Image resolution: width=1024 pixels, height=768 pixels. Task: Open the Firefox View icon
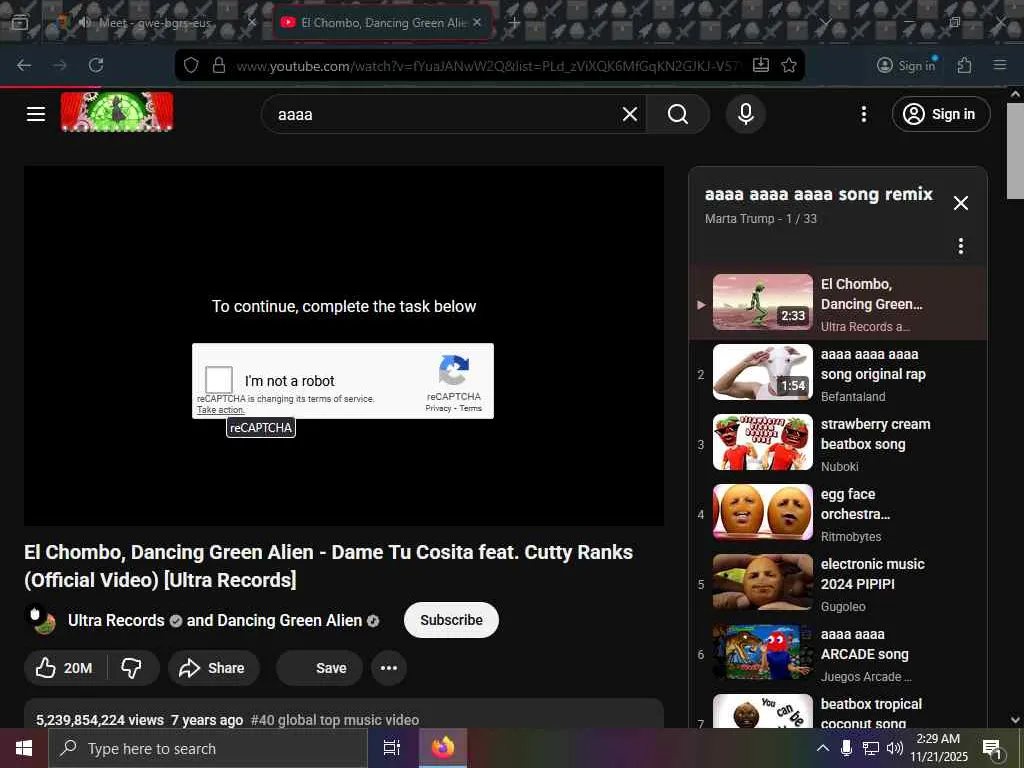click(20, 23)
